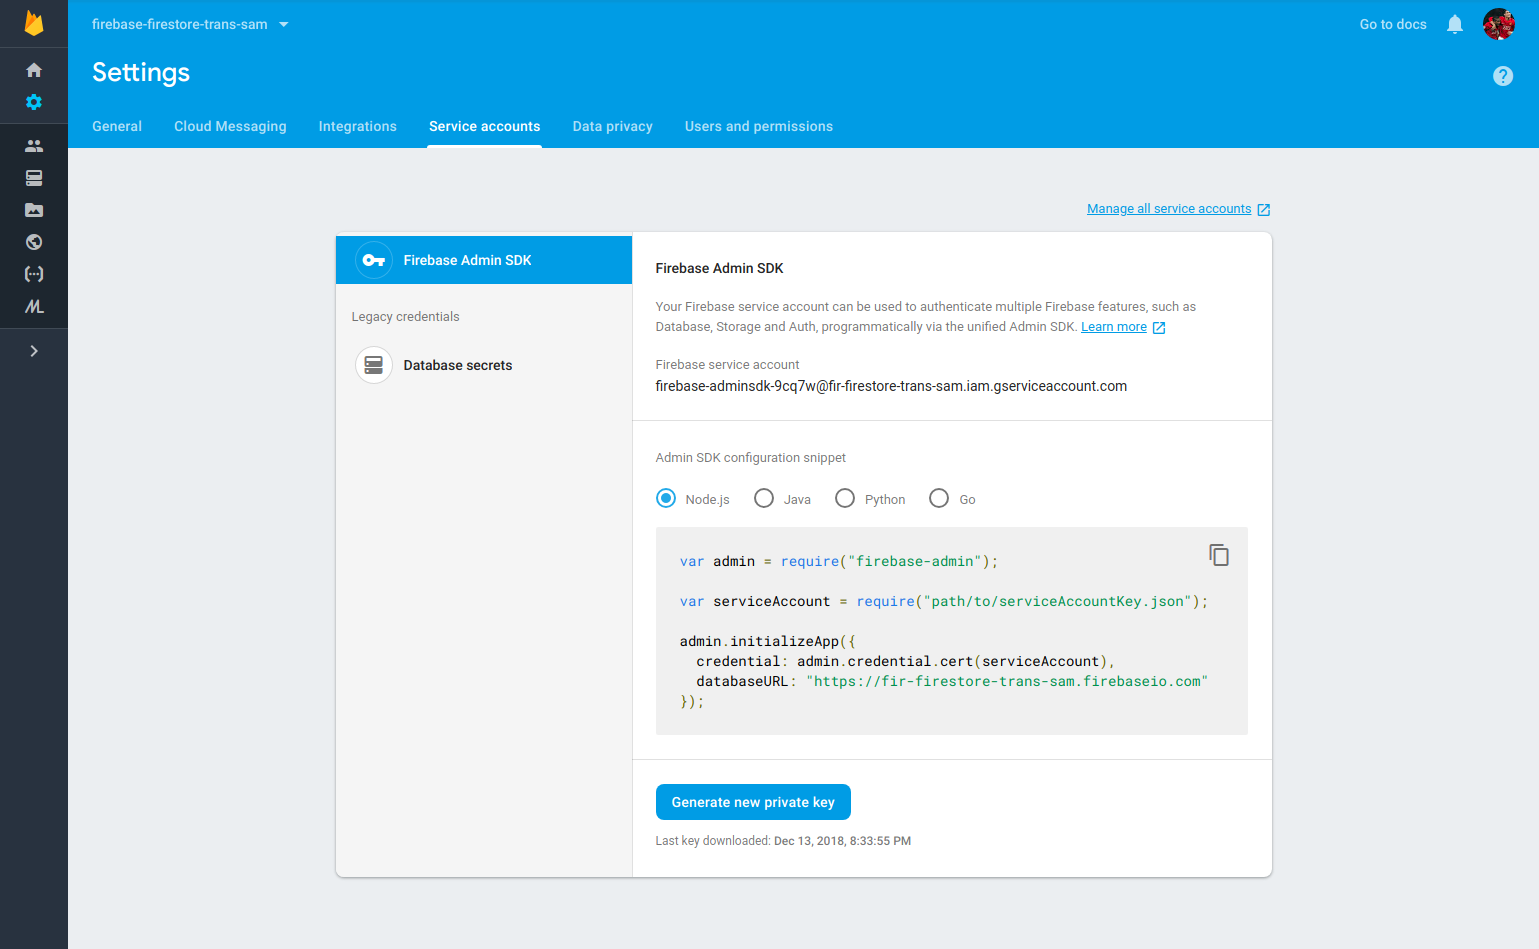Open the Functions brackets icon
1539x949 pixels.
pyautogui.click(x=34, y=274)
